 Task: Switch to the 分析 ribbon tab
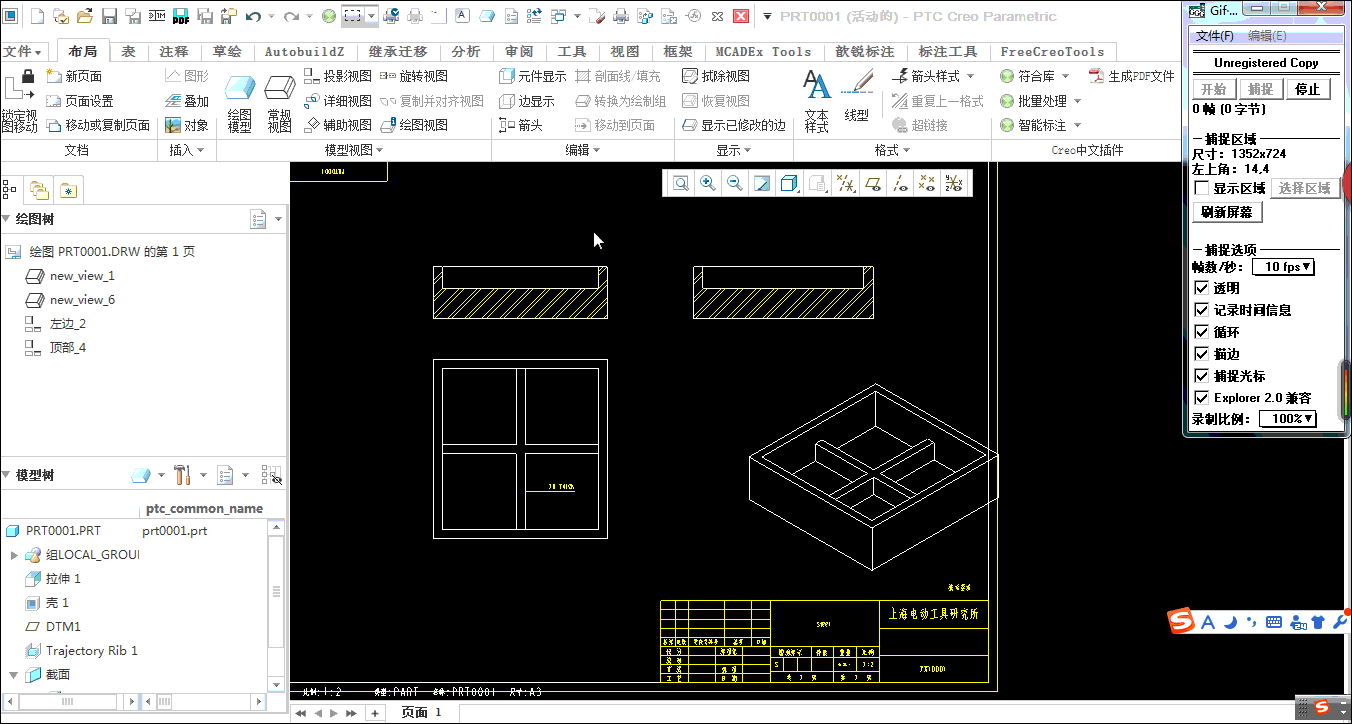[465, 52]
